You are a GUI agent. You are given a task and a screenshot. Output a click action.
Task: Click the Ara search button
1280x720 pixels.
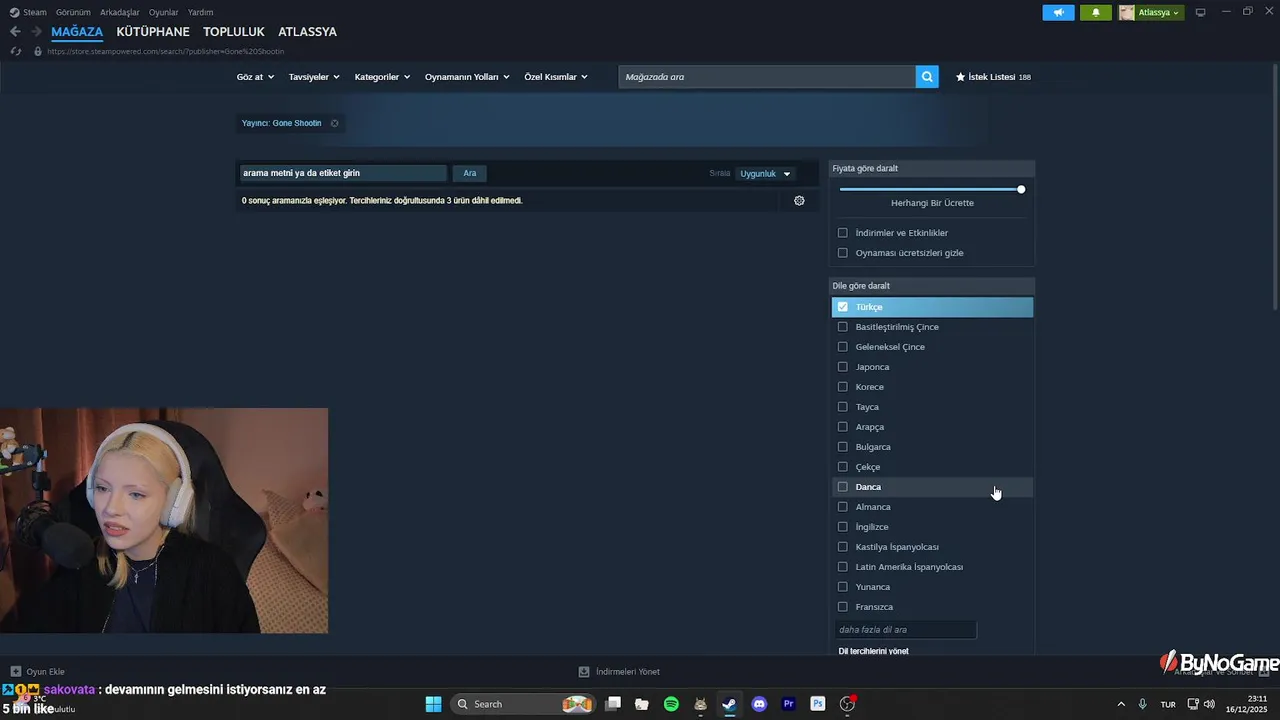coord(470,173)
